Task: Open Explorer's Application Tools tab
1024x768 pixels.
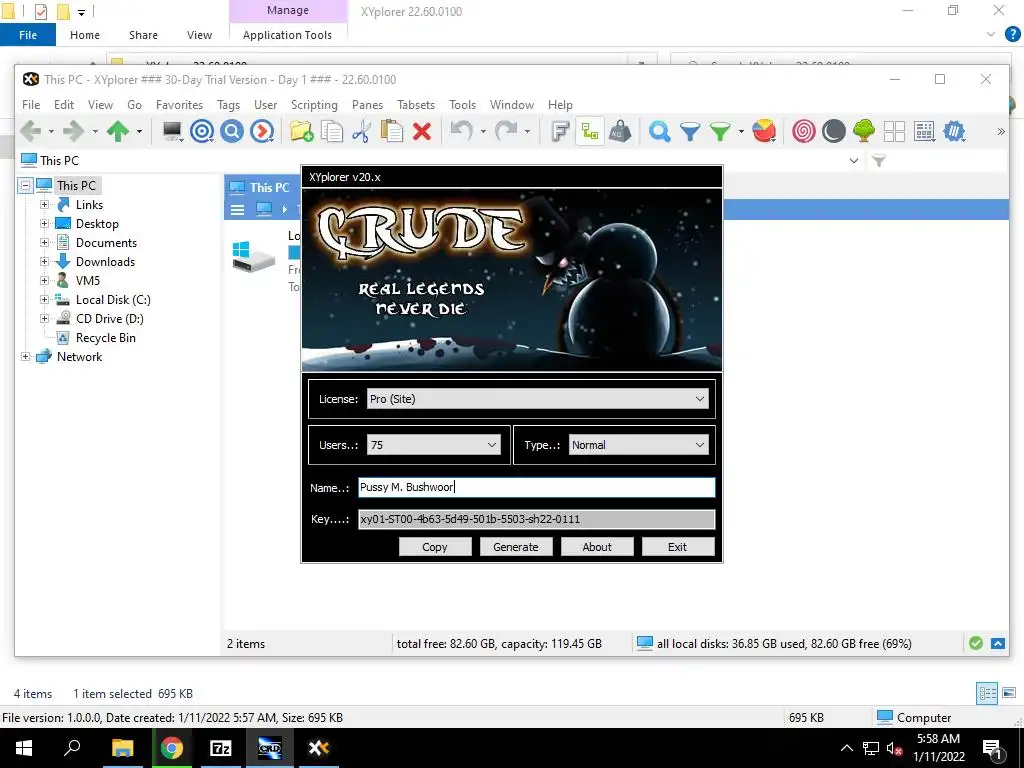Action: [x=287, y=35]
